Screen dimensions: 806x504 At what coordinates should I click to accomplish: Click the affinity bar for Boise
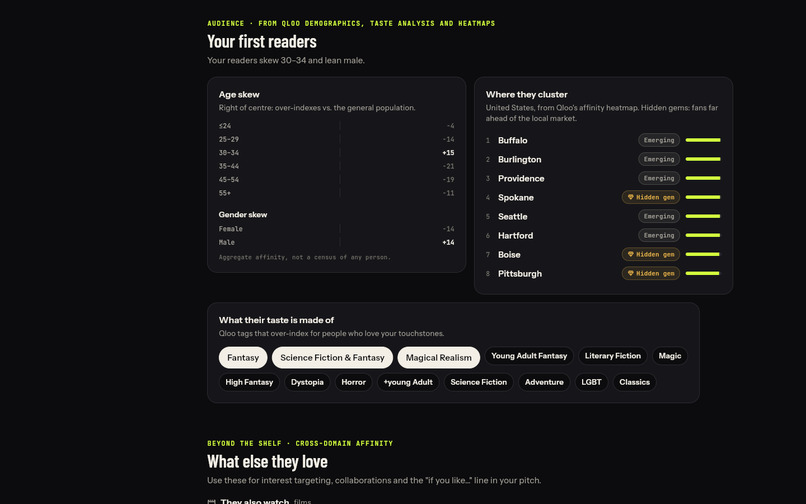point(703,255)
